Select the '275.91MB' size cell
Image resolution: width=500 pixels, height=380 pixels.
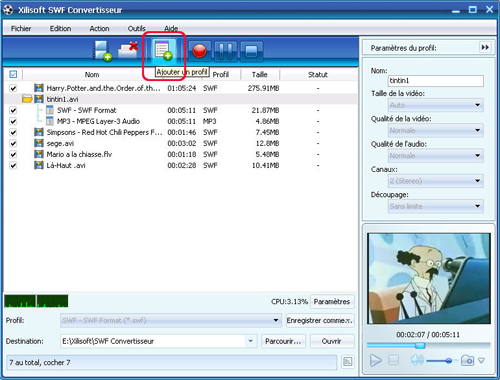[263, 88]
